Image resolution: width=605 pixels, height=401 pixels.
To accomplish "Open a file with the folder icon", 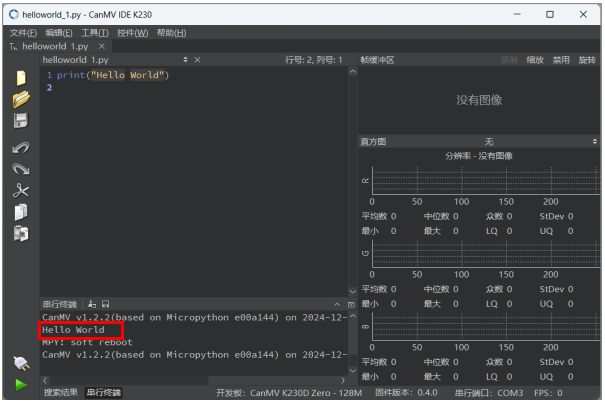I will point(21,99).
